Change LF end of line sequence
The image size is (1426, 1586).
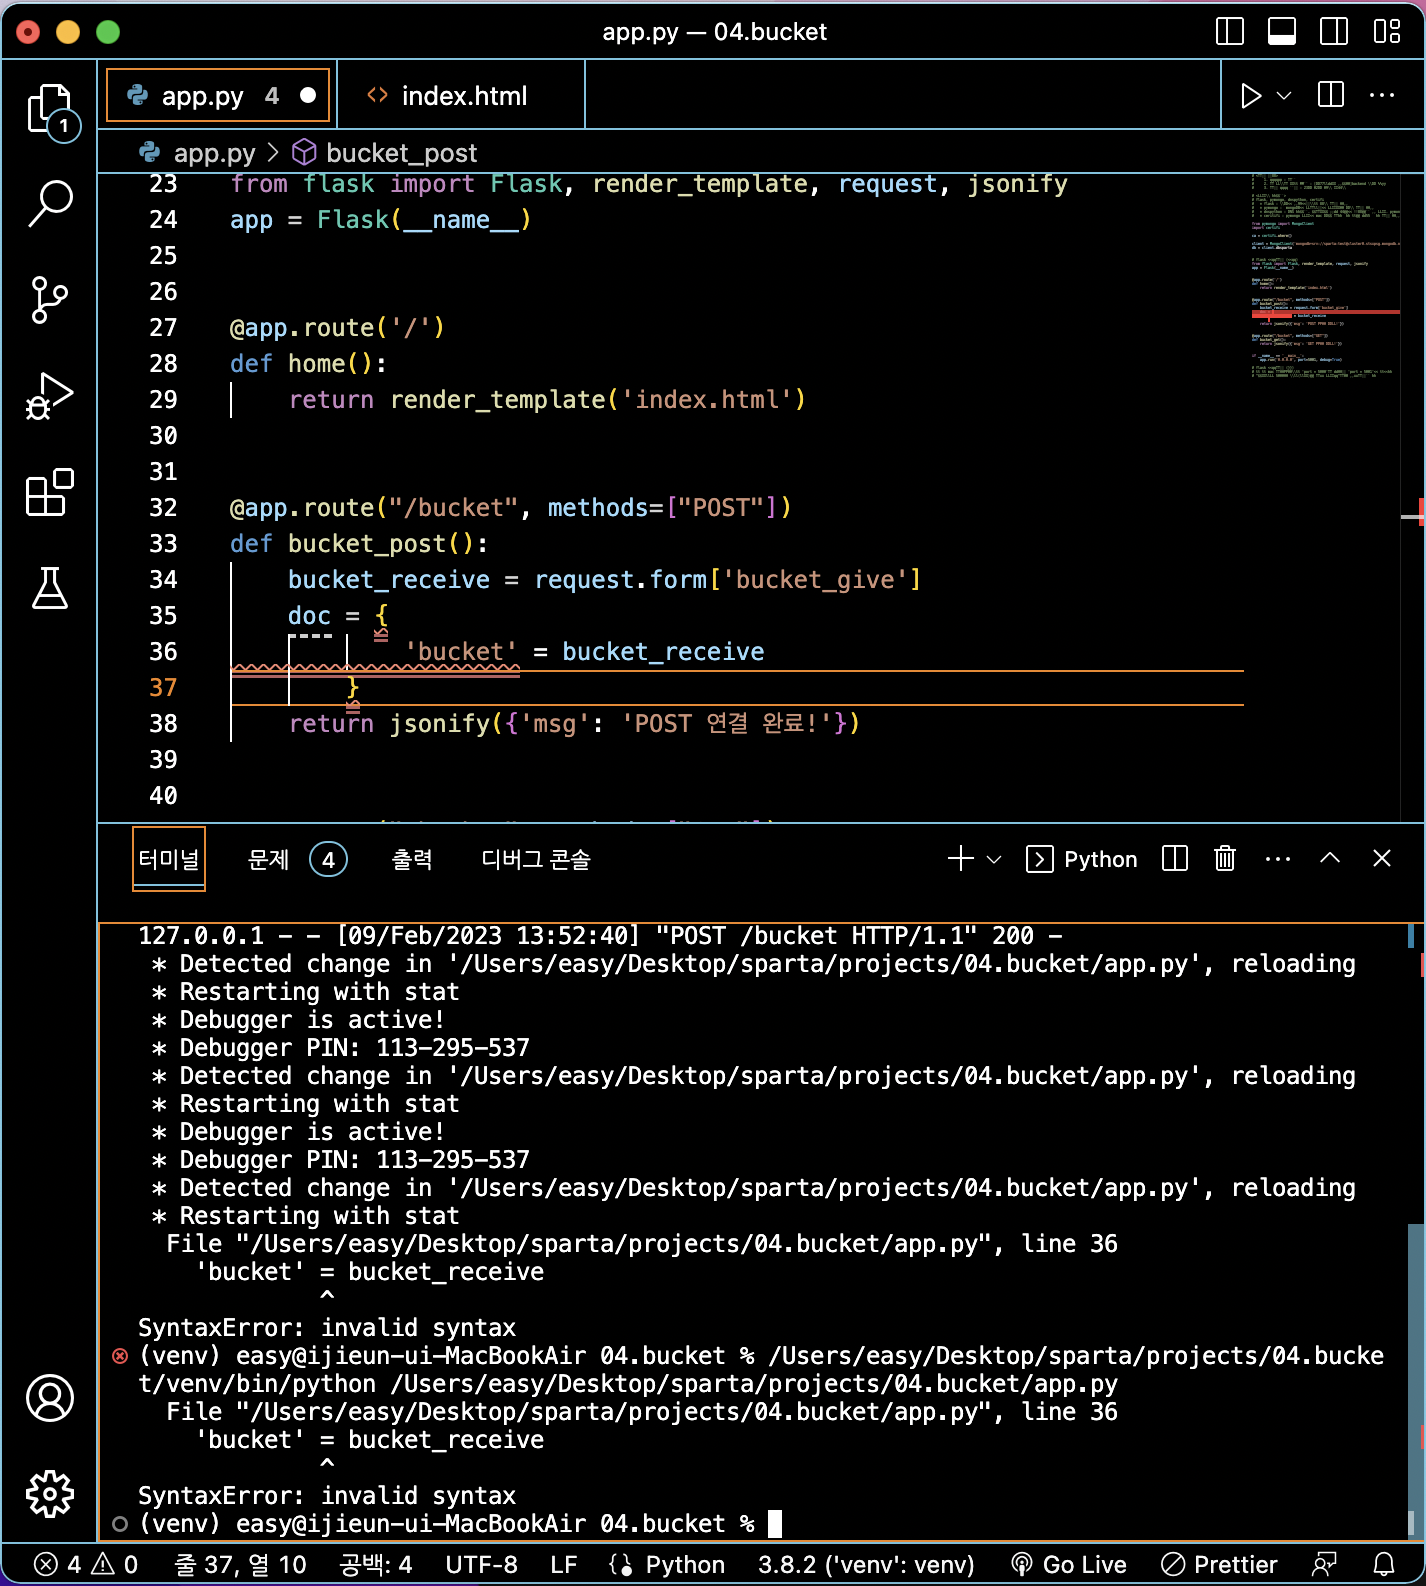(564, 1564)
